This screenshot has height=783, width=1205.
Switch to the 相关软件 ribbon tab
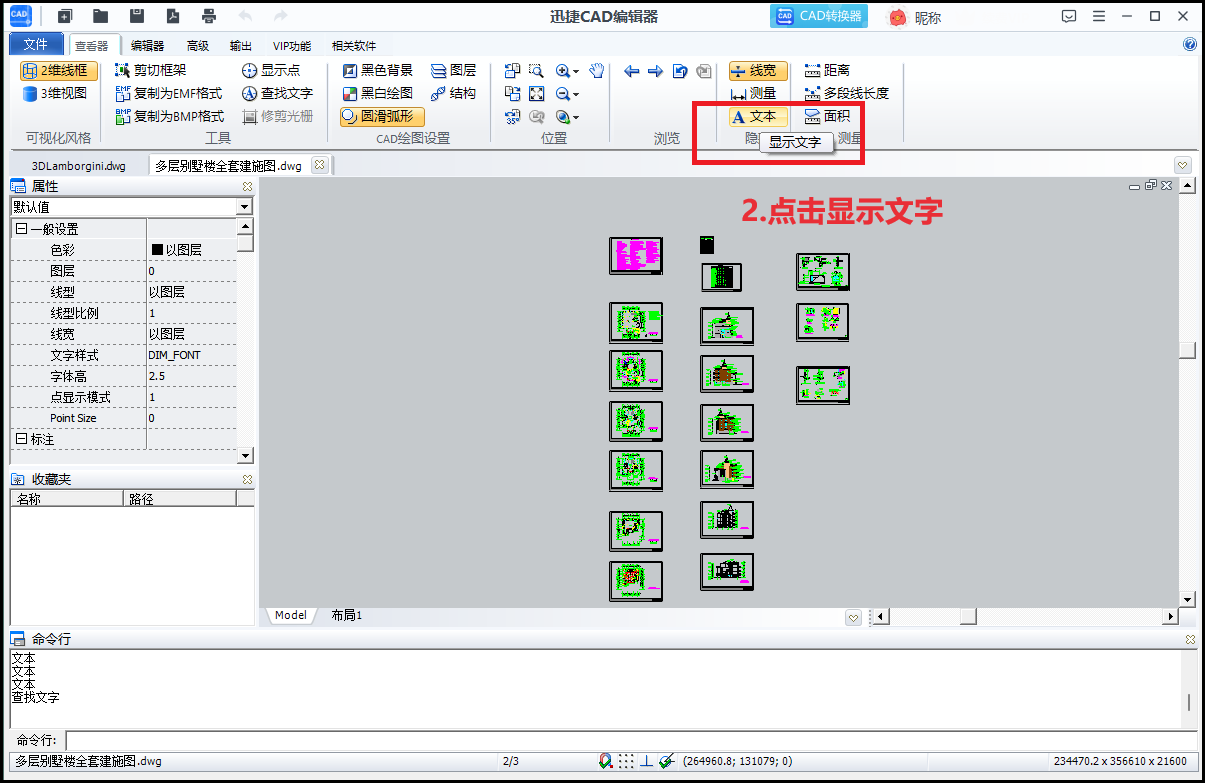(354, 46)
